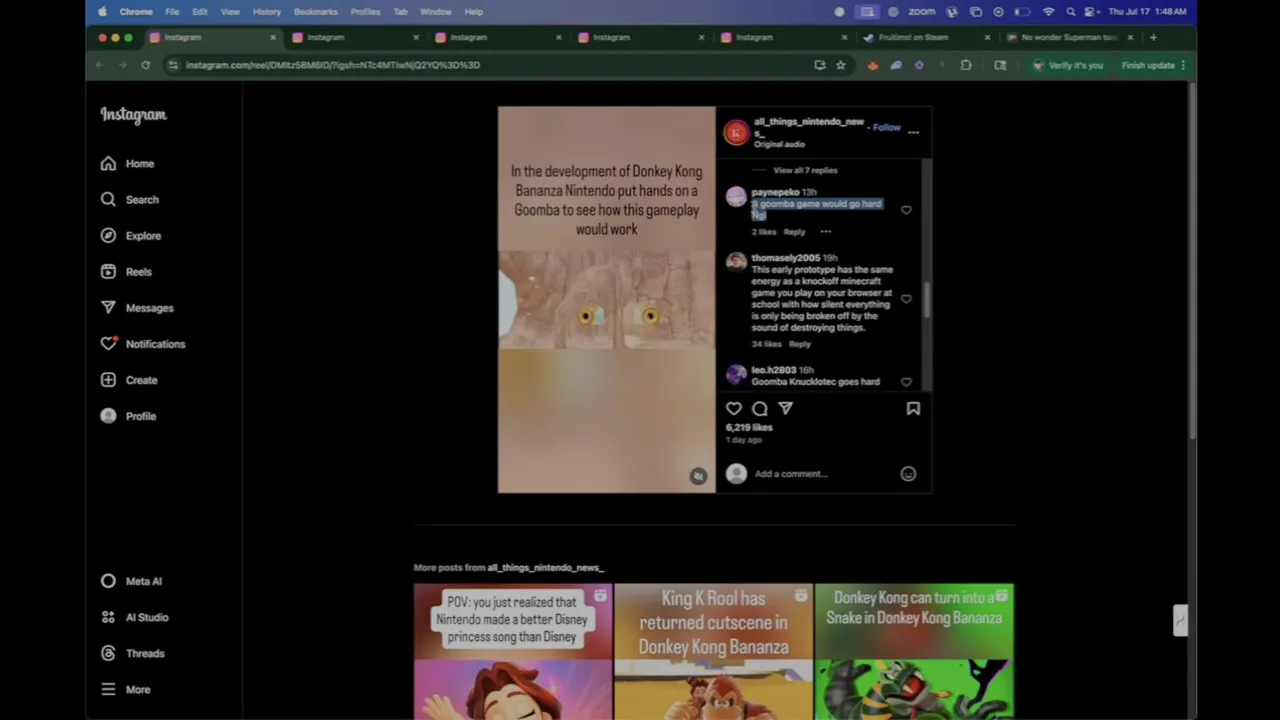This screenshot has height=720, width=1280.
Task: Open all_things_nintendo_news_ profile avatar
Action: click(736, 132)
